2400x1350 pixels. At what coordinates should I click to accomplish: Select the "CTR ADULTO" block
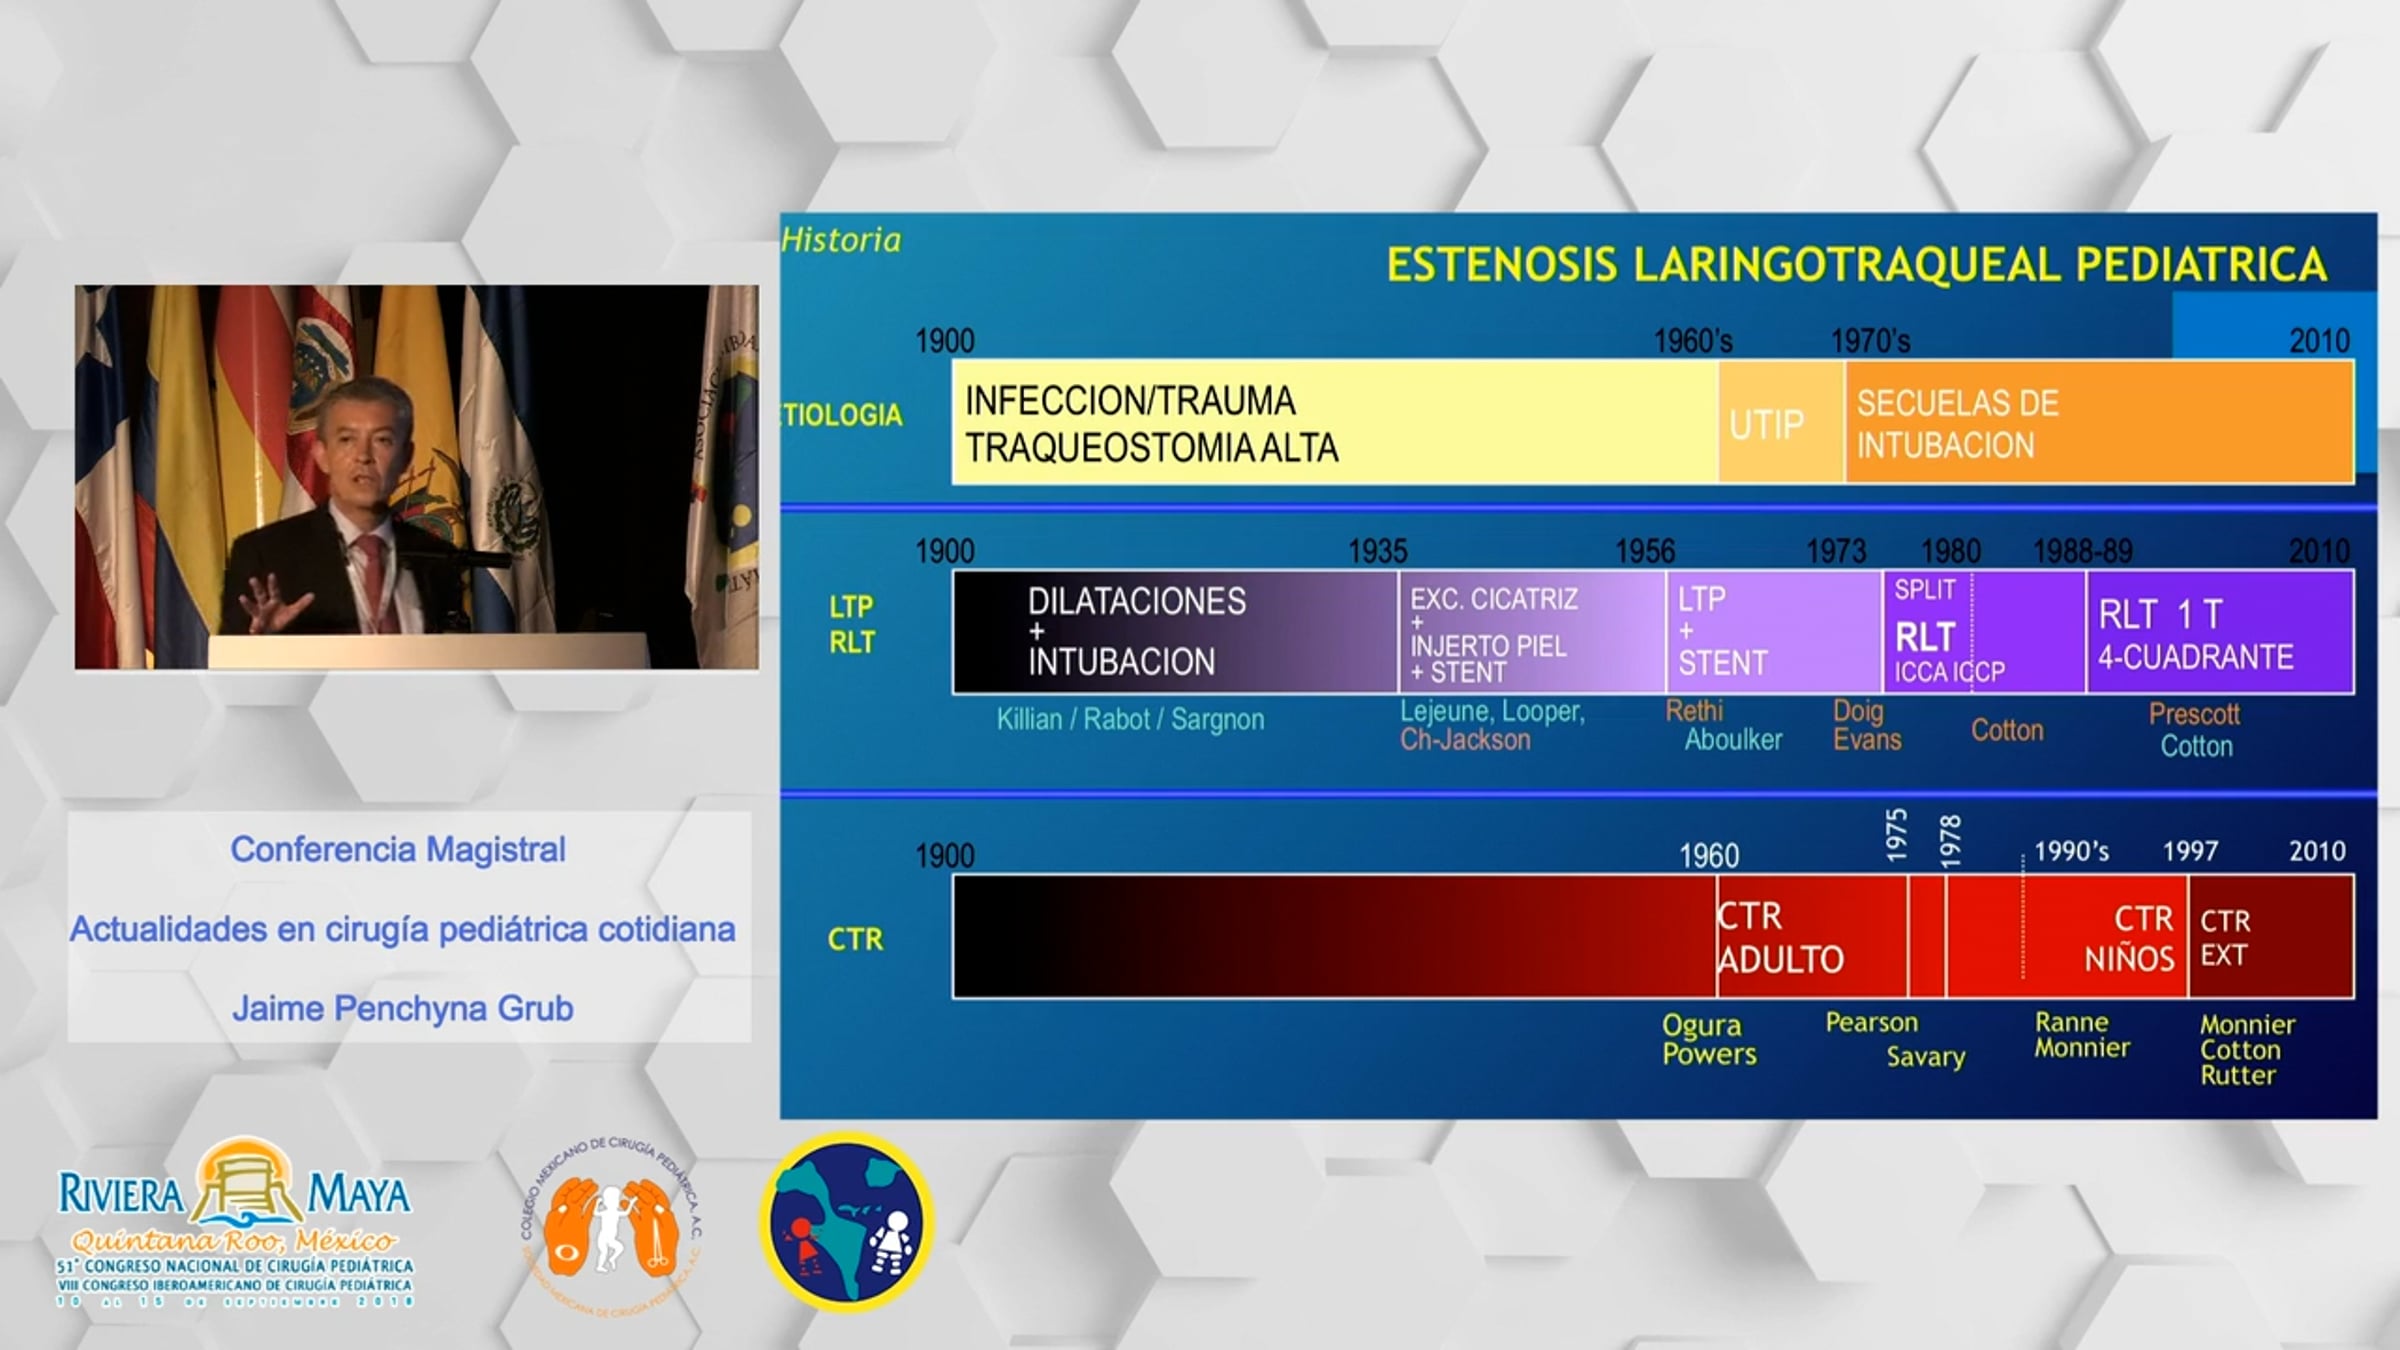coord(1812,937)
